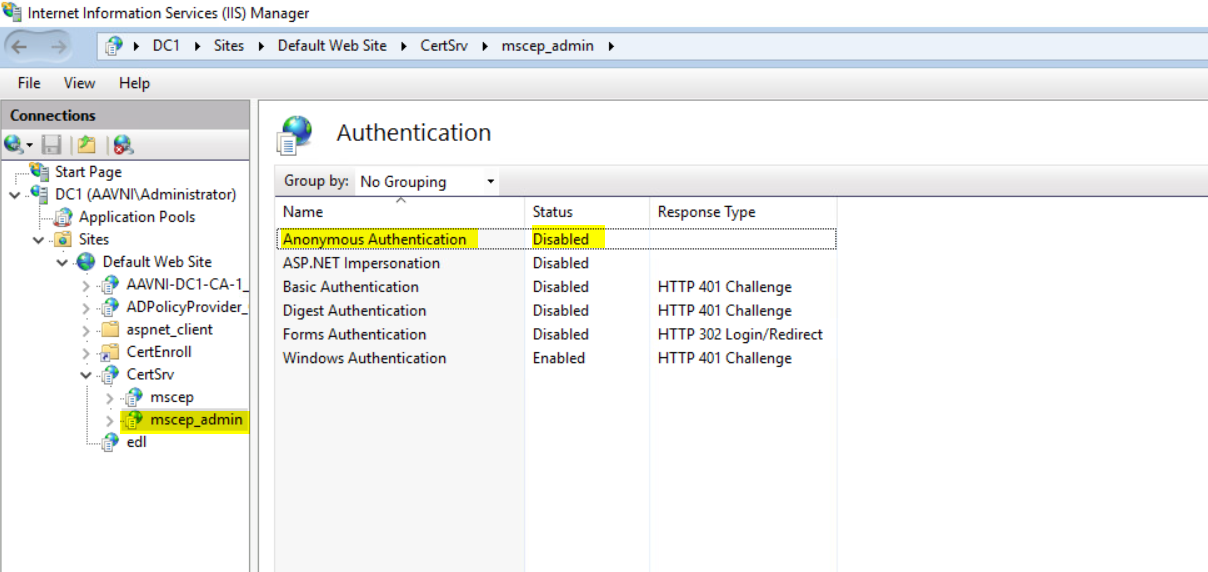Click the Save icon in Connections toolbar
The height and width of the screenshot is (572, 1208).
pos(52,145)
